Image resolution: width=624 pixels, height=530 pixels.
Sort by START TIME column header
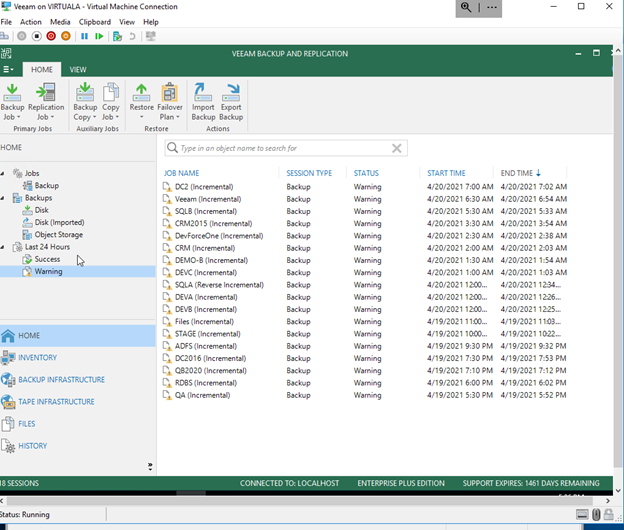(x=446, y=173)
